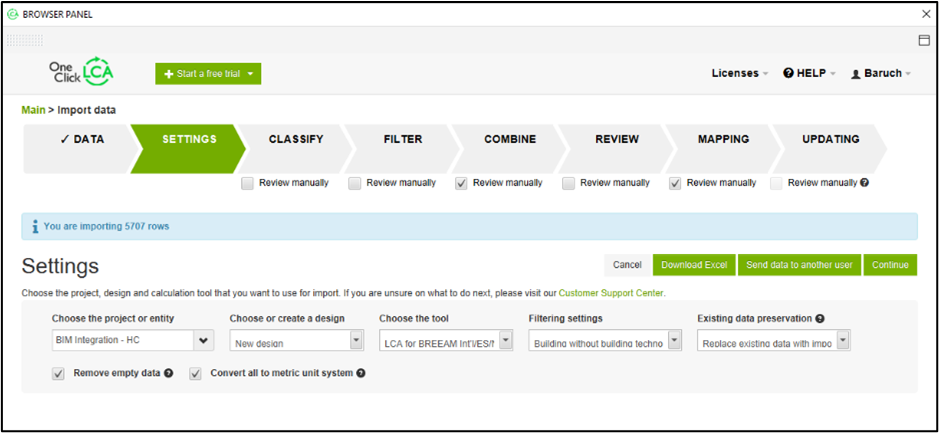Click the Settings heading

(60, 266)
